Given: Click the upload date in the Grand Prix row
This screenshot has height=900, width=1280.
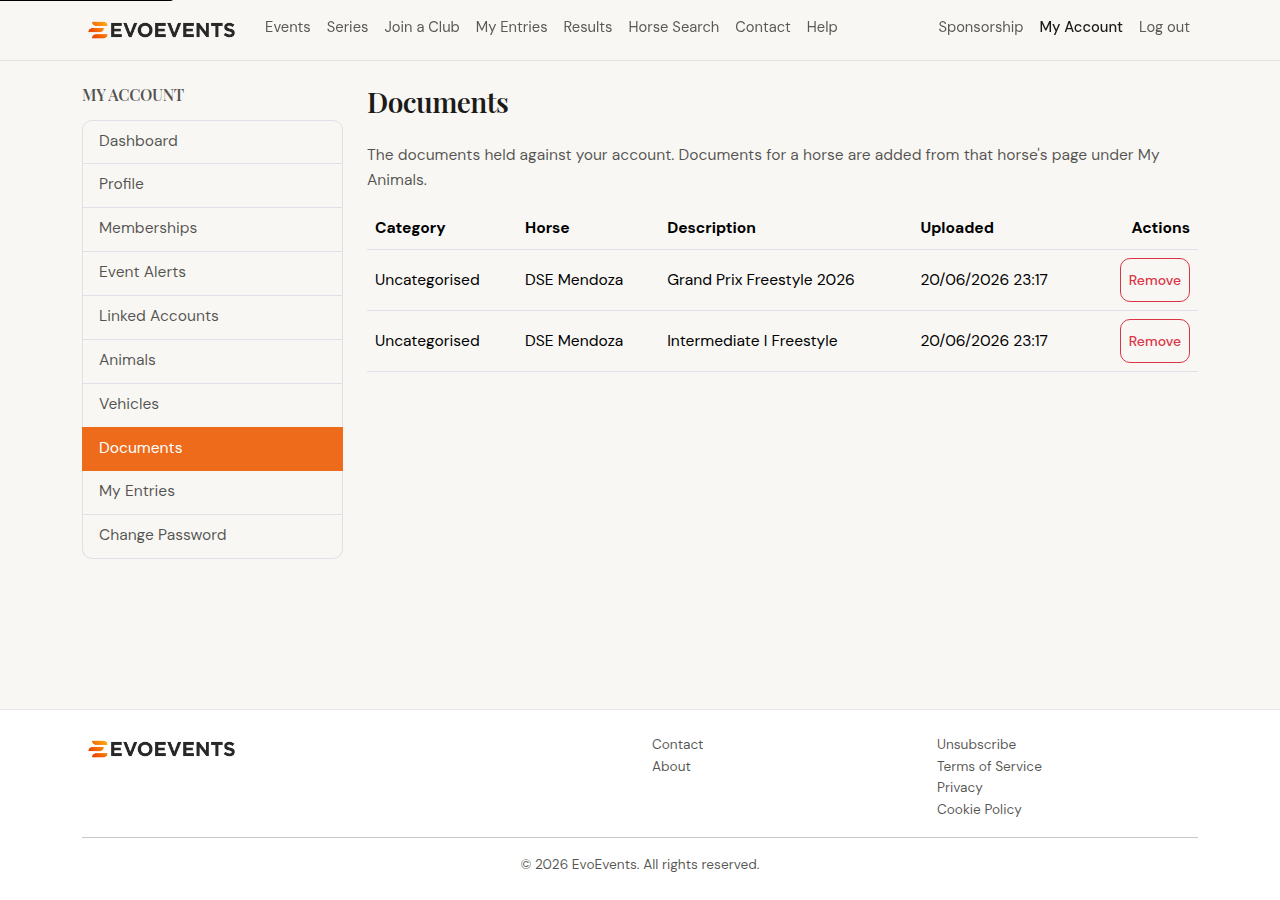Looking at the screenshot, I should pos(984,280).
